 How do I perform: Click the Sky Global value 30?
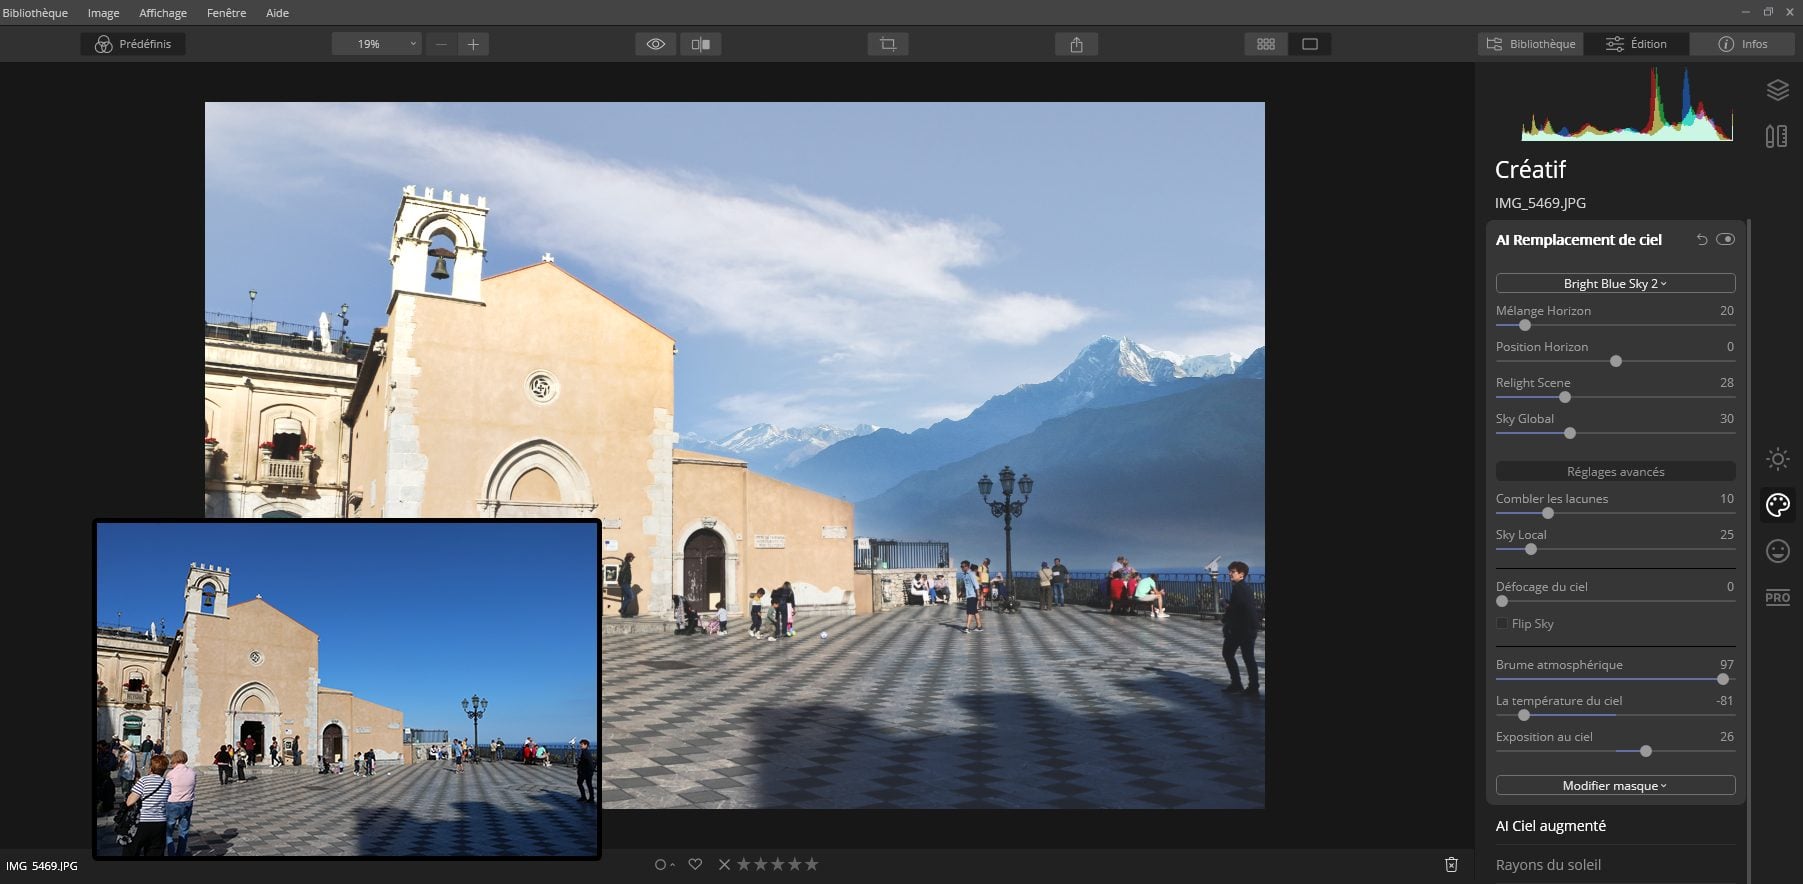click(1726, 419)
